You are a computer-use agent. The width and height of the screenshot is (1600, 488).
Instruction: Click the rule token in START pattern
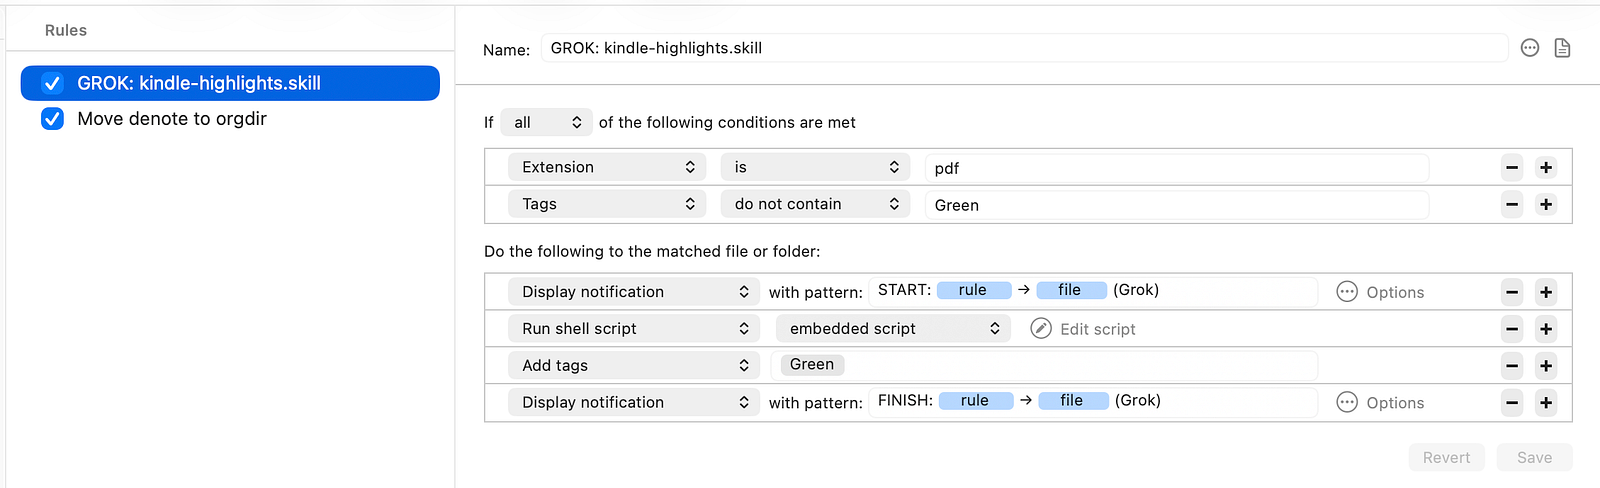(x=973, y=290)
